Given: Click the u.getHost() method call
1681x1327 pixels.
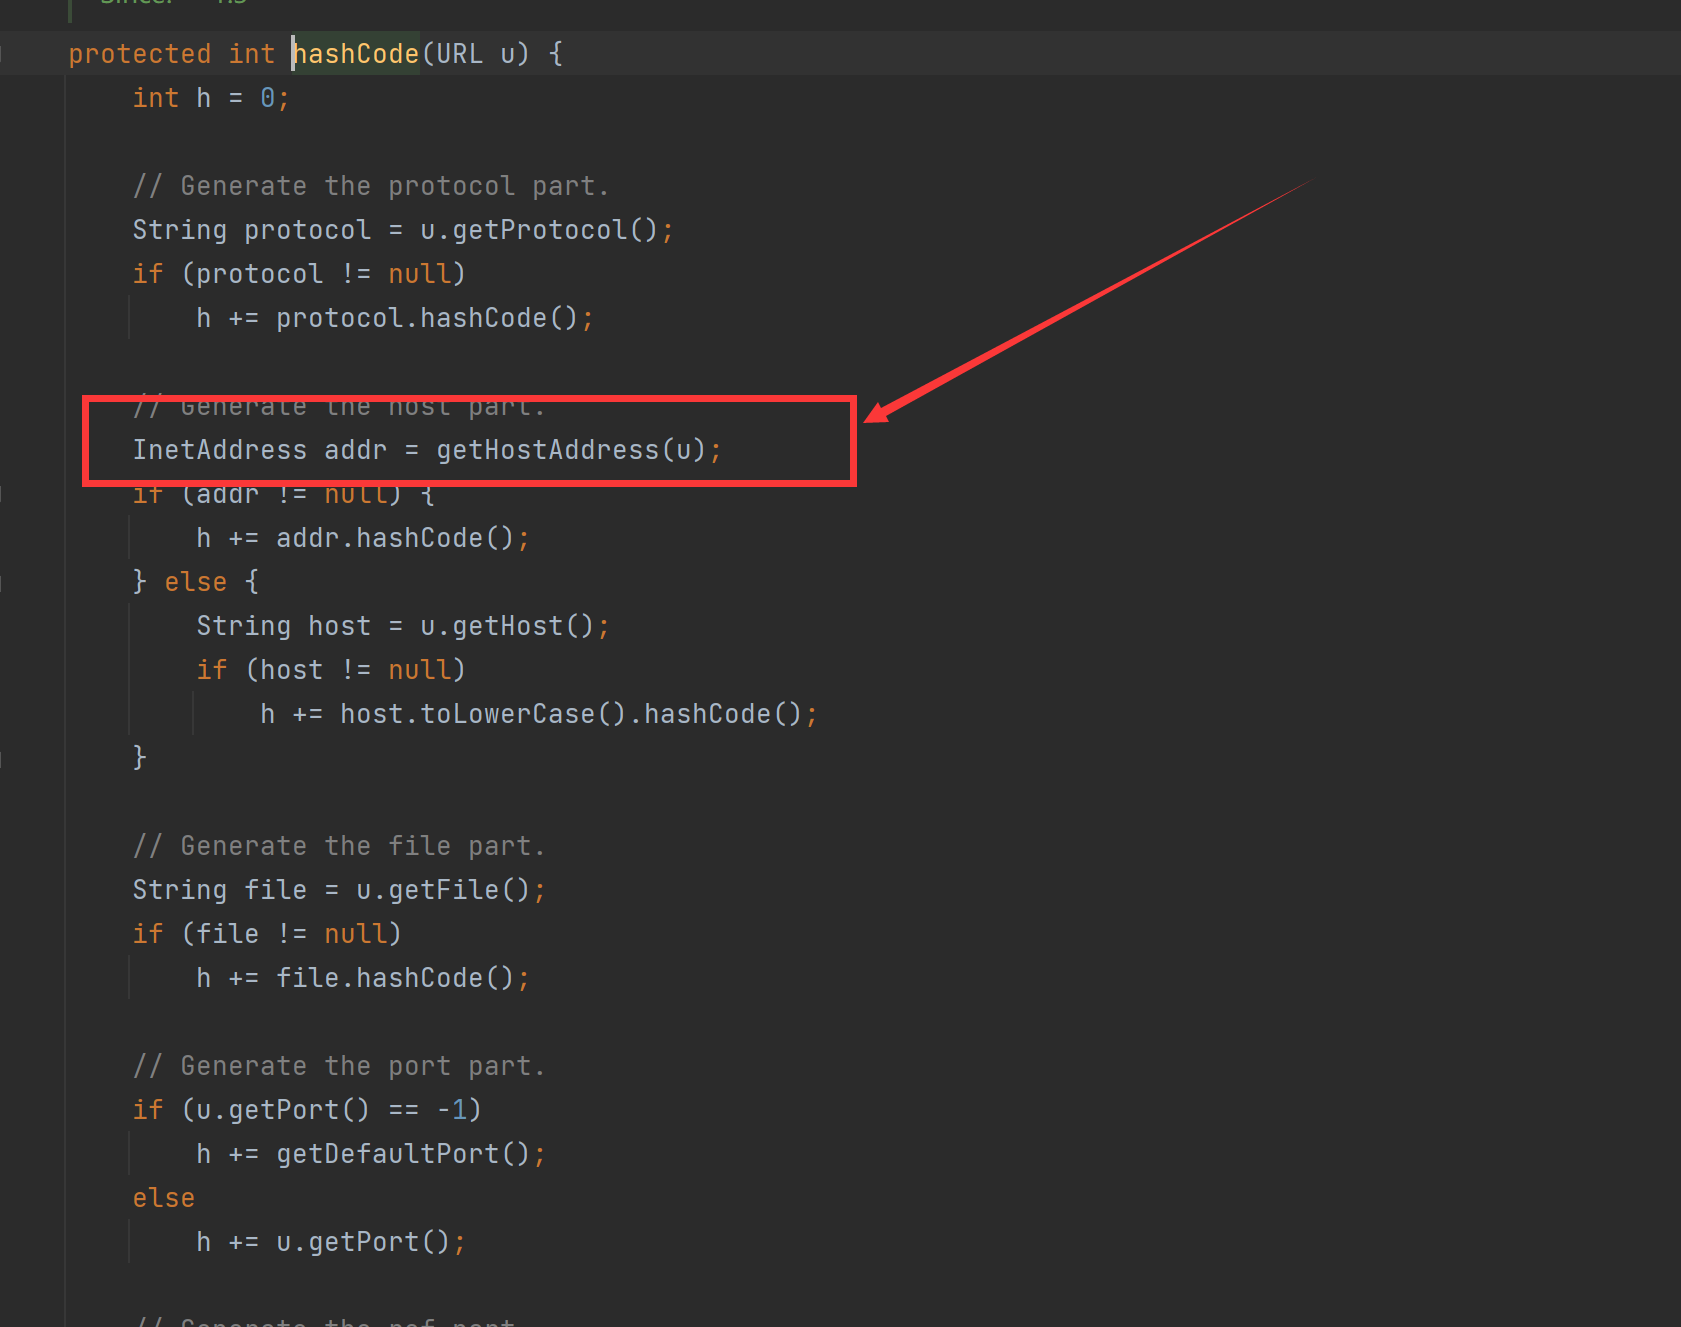Looking at the screenshot, I should [x=507, y=626].
